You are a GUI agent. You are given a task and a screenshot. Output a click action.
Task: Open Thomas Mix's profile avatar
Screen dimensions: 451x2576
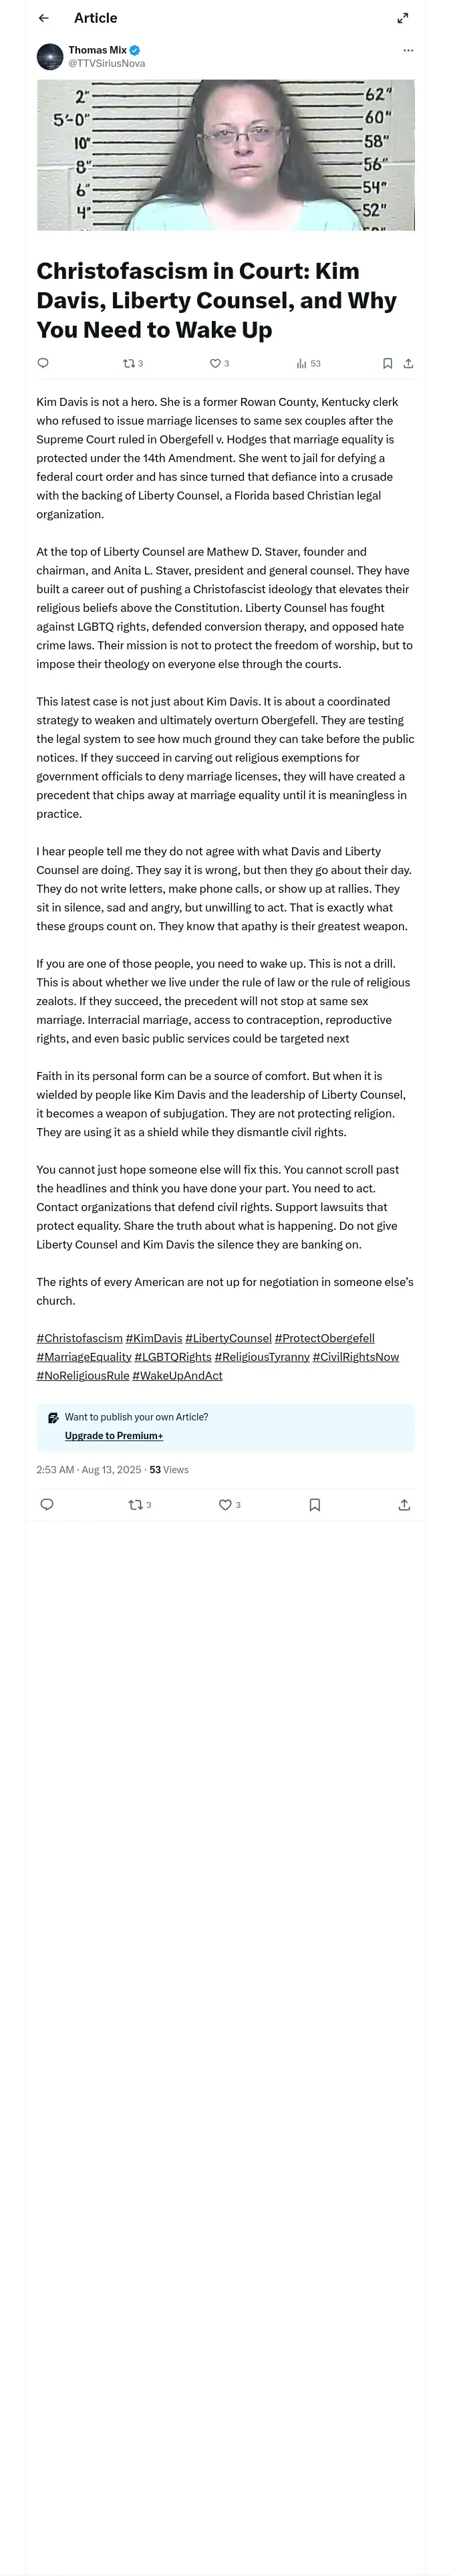tap(50, 57)
